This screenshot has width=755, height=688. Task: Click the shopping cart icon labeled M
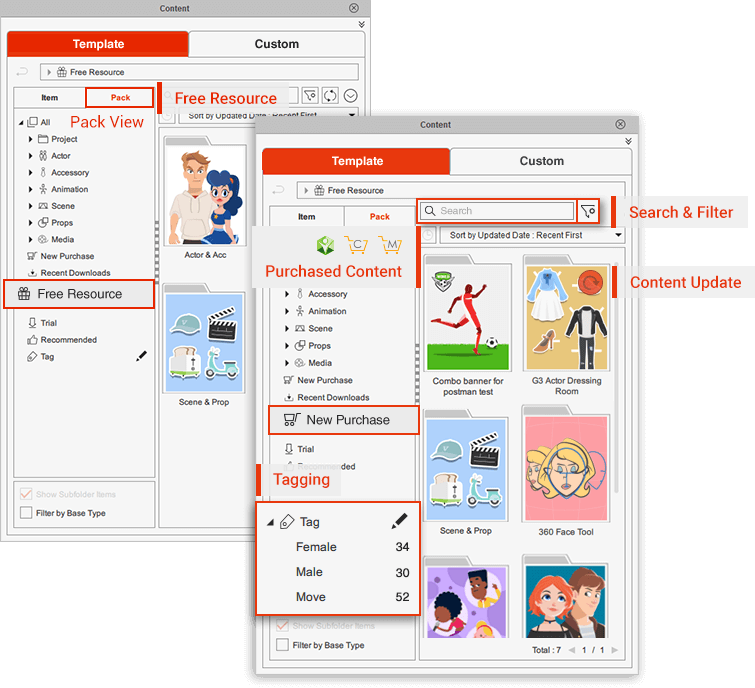click(390, 245)
